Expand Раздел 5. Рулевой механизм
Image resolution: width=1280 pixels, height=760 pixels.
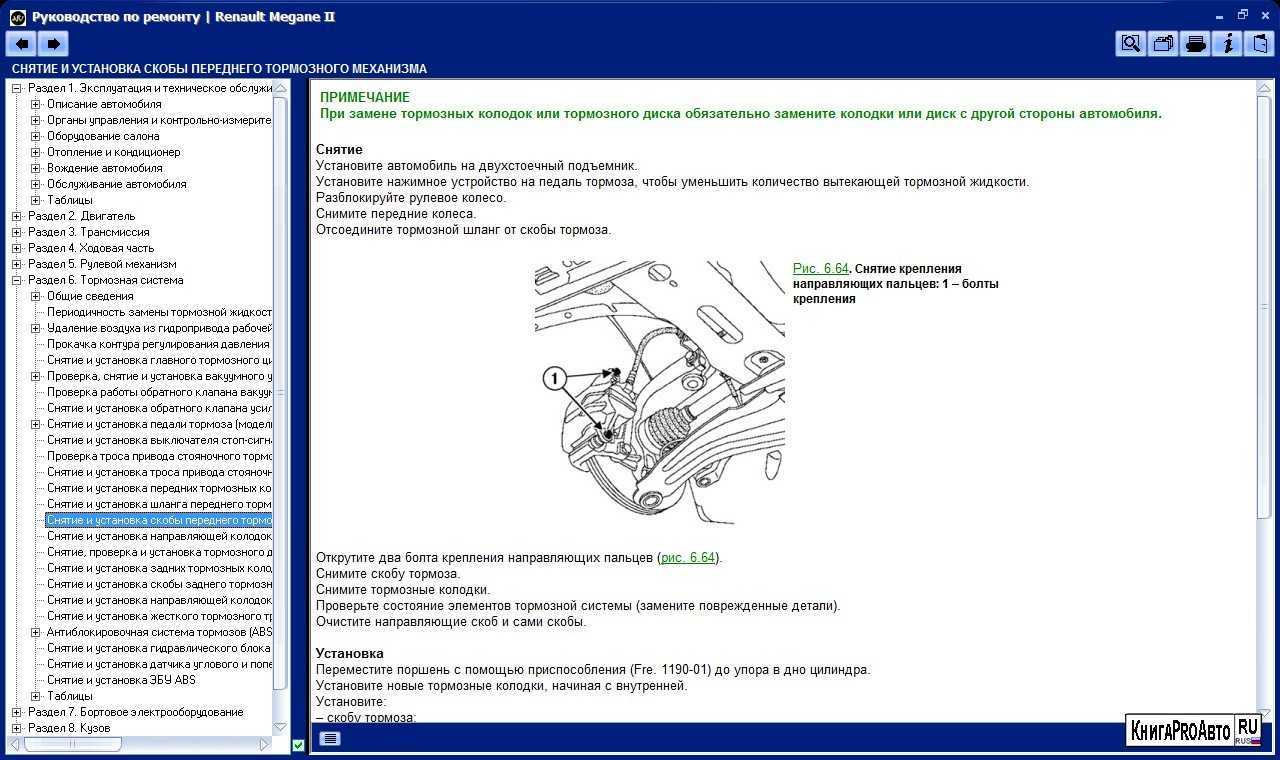[x=17, y=264]
